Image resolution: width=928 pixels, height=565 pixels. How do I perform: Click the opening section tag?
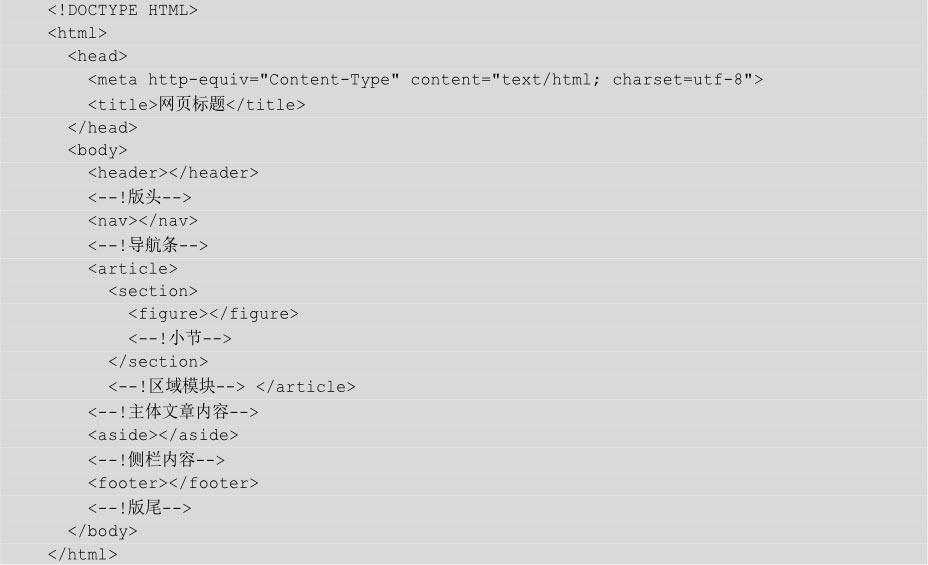[153, 291]
